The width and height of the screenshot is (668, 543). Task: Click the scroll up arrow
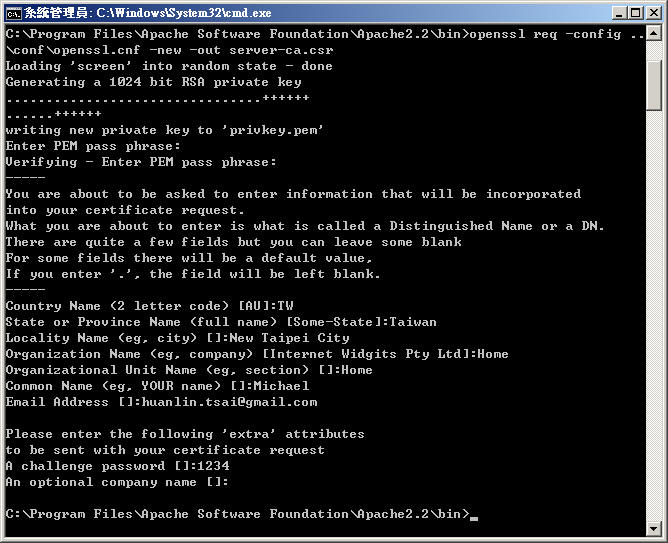coord(654,34)
